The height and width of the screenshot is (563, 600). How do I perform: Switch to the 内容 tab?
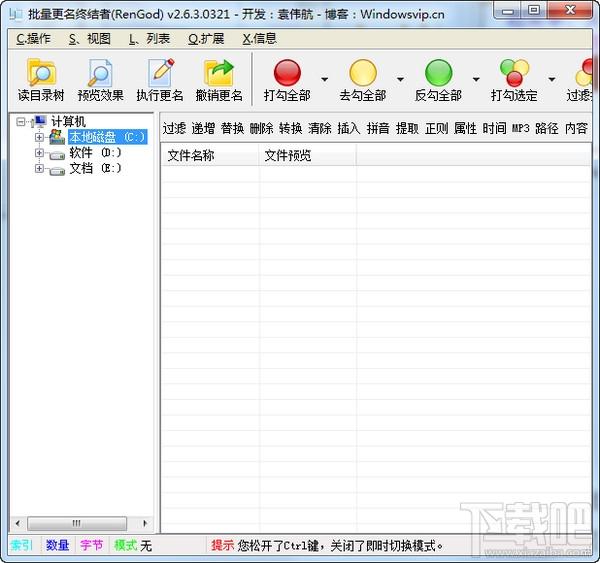coord(576,128)
